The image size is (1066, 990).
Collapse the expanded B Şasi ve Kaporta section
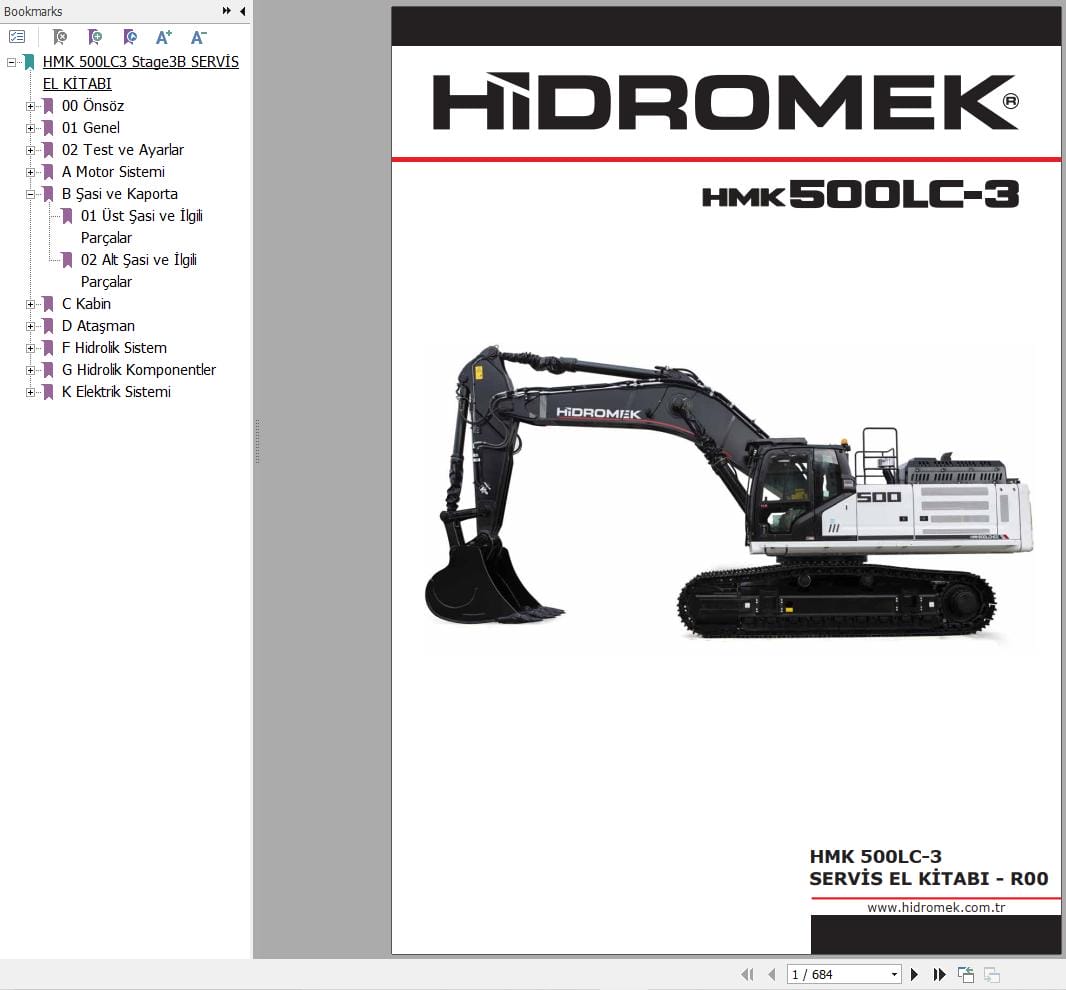tap(29, 194)
